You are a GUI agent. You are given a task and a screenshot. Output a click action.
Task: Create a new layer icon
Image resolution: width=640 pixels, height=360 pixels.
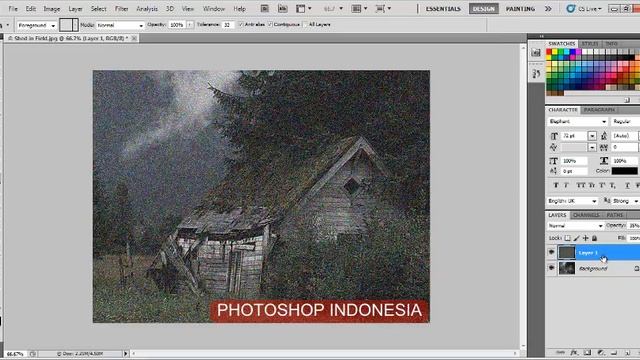627,352
